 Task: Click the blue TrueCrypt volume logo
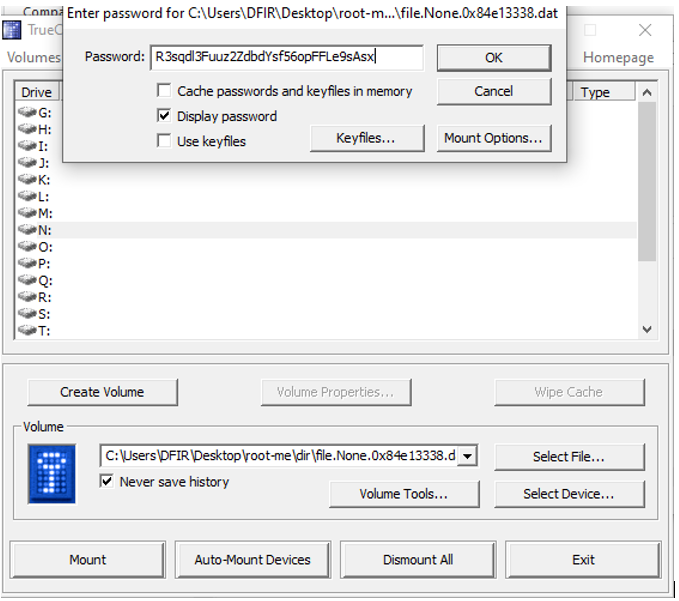click(52, 474)
